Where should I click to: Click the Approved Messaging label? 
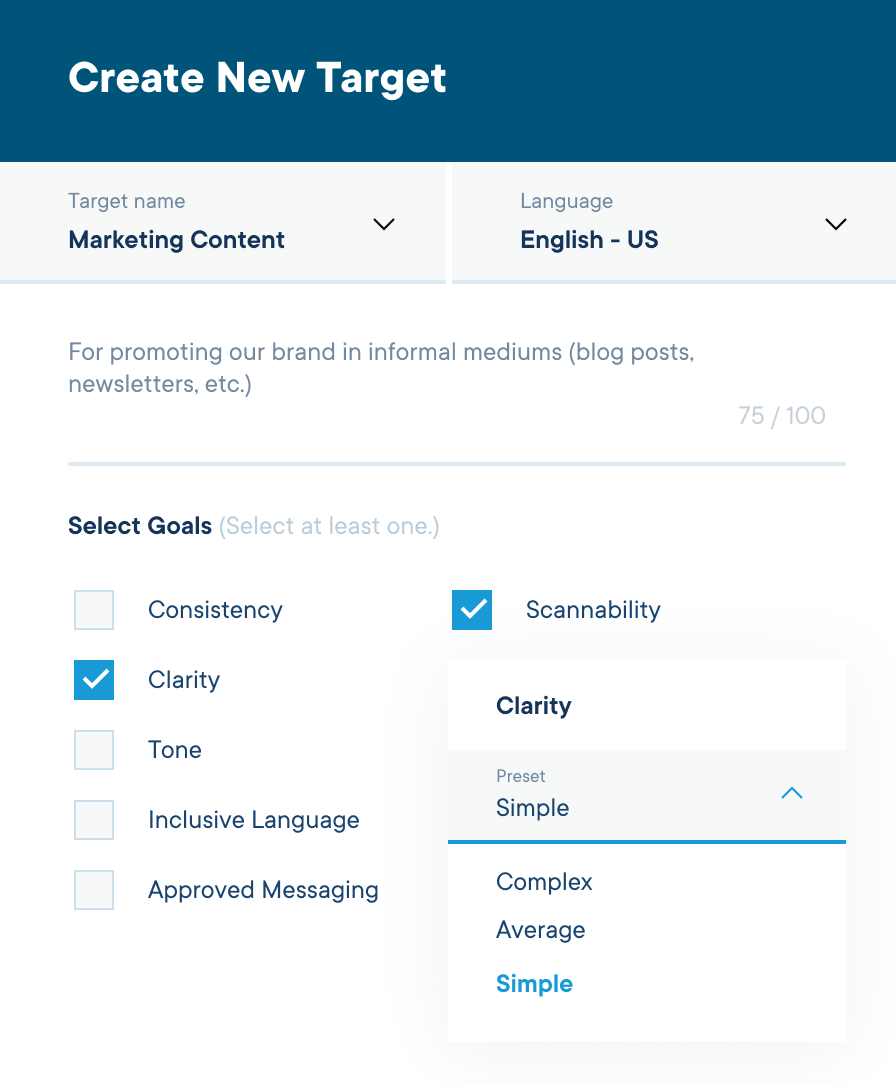263,890
